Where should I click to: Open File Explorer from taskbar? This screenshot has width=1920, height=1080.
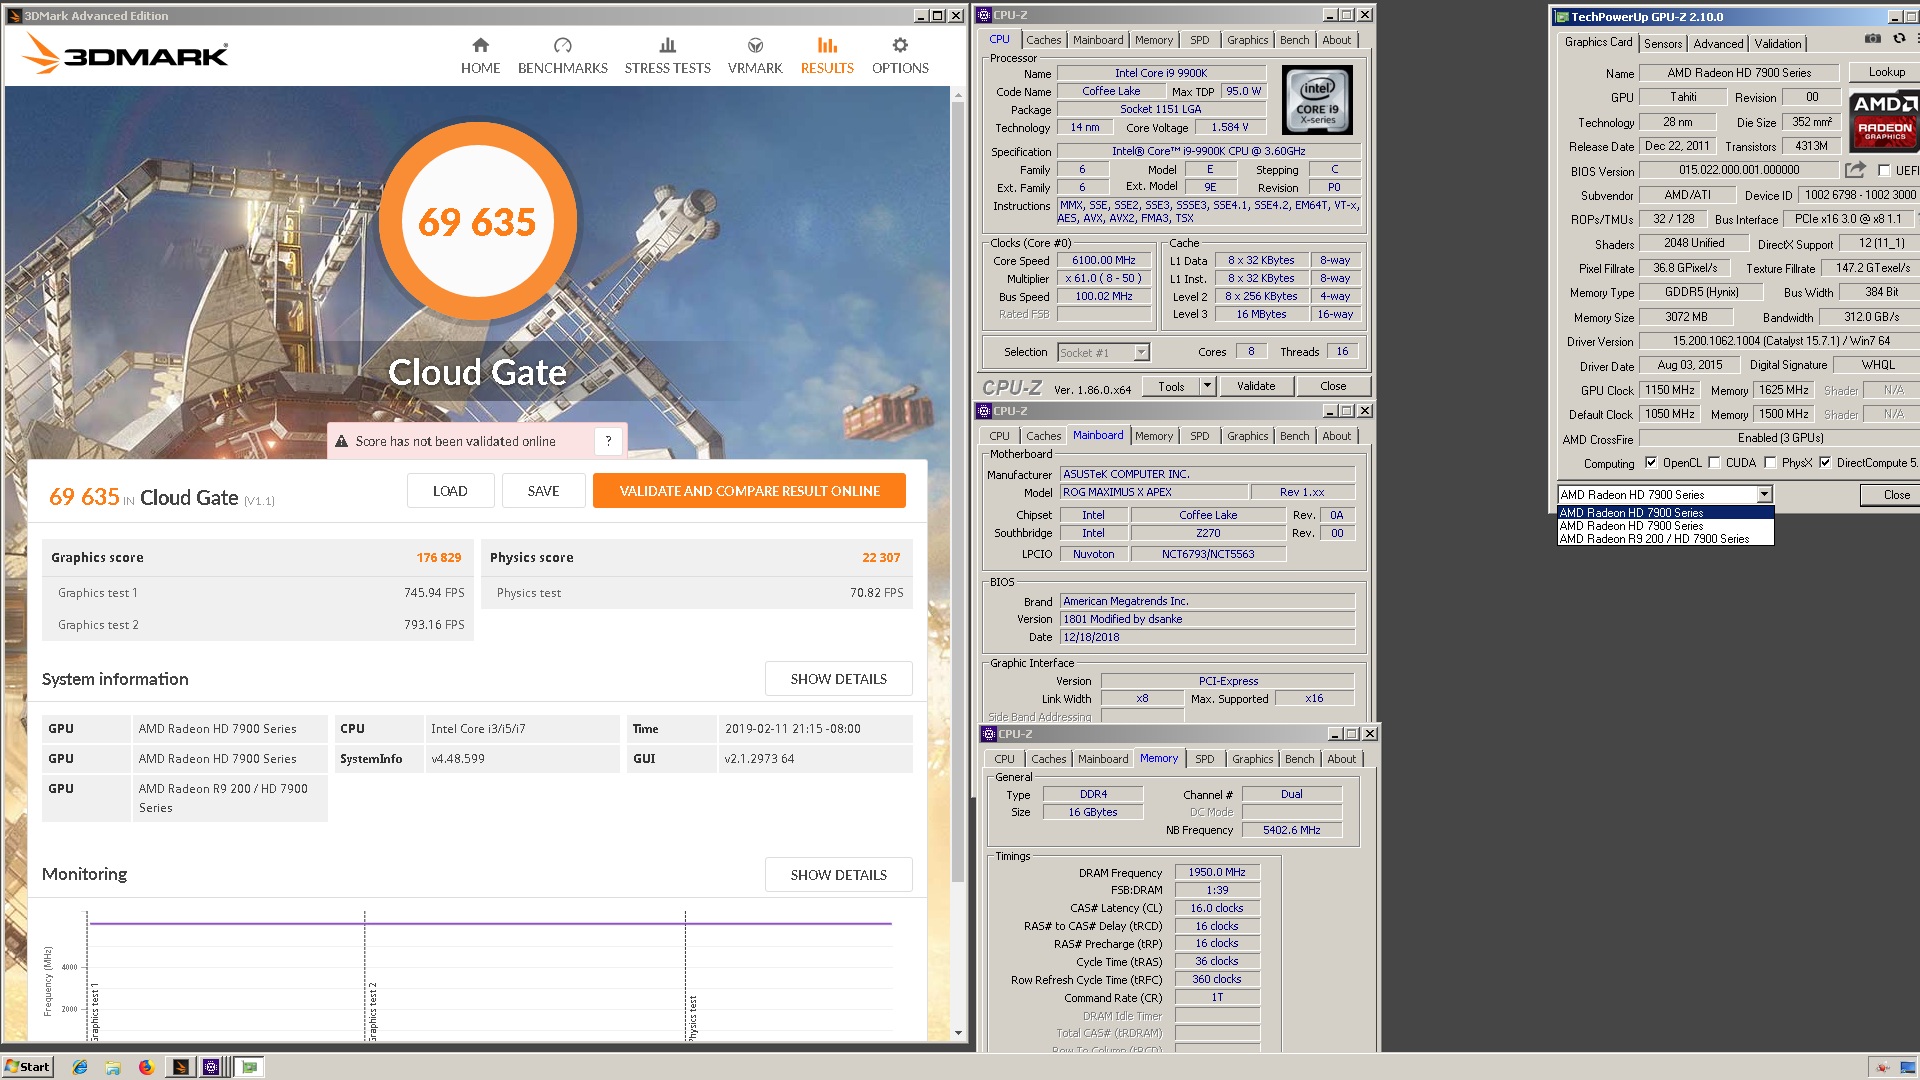click(x=113, y=1067)
